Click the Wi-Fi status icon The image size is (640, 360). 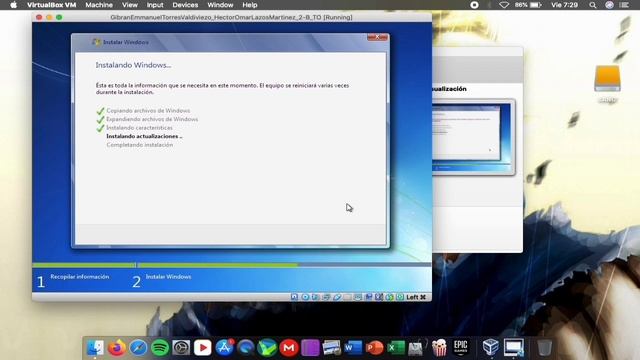504,5
